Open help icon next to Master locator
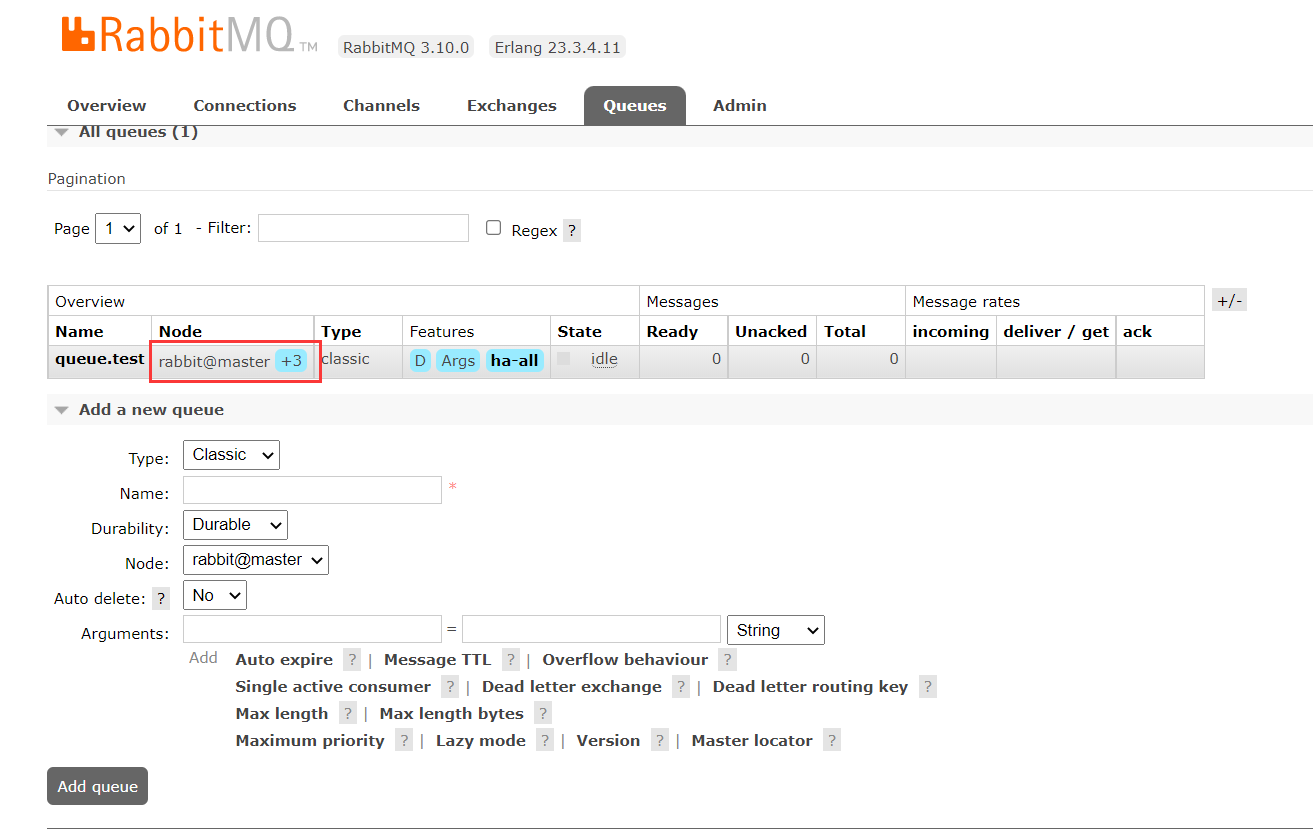The height and width of the screenshot is (833, 1313). 832,741
